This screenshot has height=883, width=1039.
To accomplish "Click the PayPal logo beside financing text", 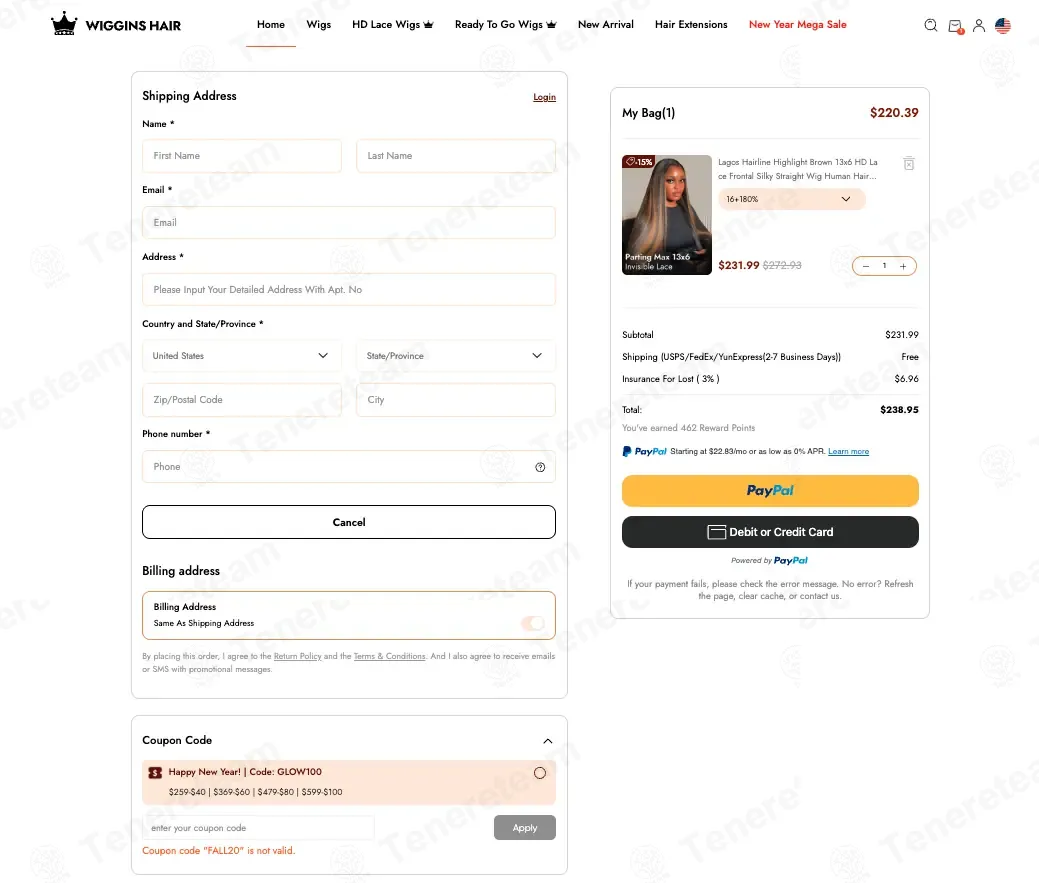I will 644,451.
